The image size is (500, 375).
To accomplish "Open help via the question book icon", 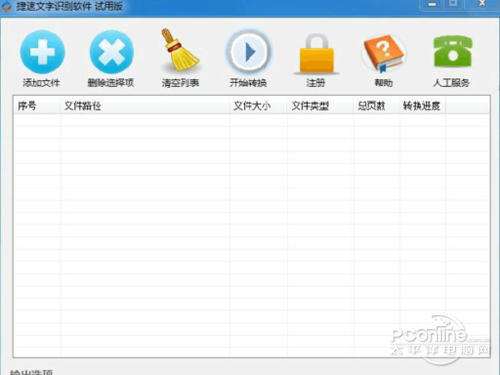I will click(x=383, y=53).
